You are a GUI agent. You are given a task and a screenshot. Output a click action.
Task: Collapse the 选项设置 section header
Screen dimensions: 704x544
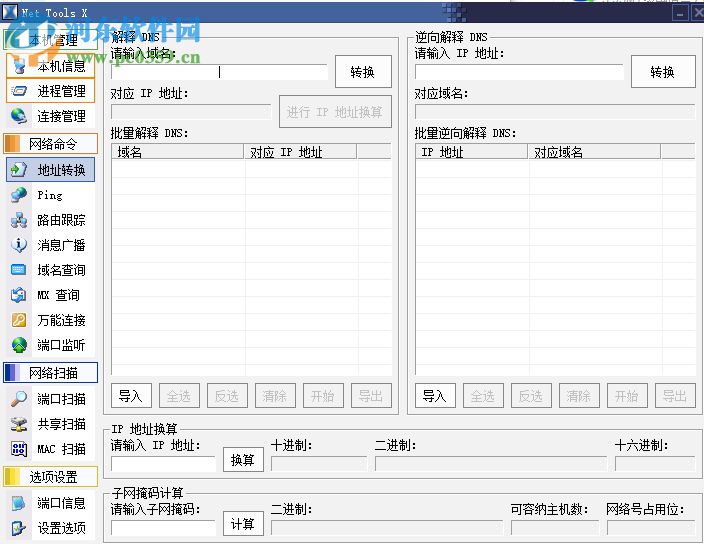click(50, 477)
